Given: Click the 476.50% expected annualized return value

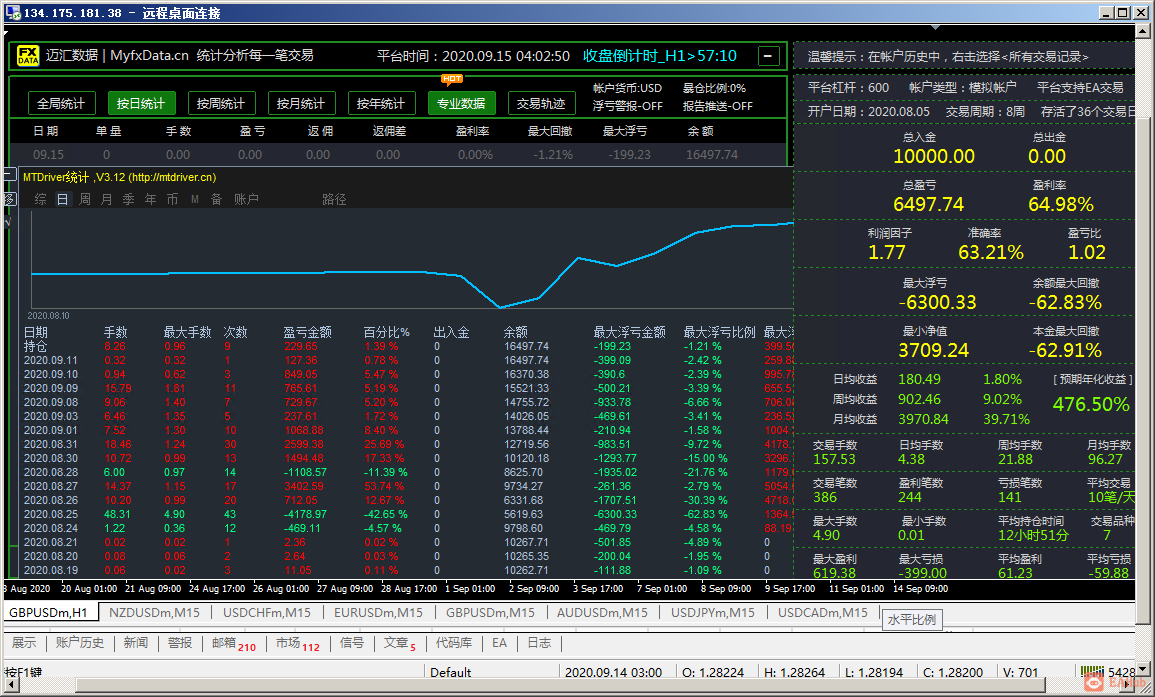Looking at the screenshot, I should coord(1091,404).
